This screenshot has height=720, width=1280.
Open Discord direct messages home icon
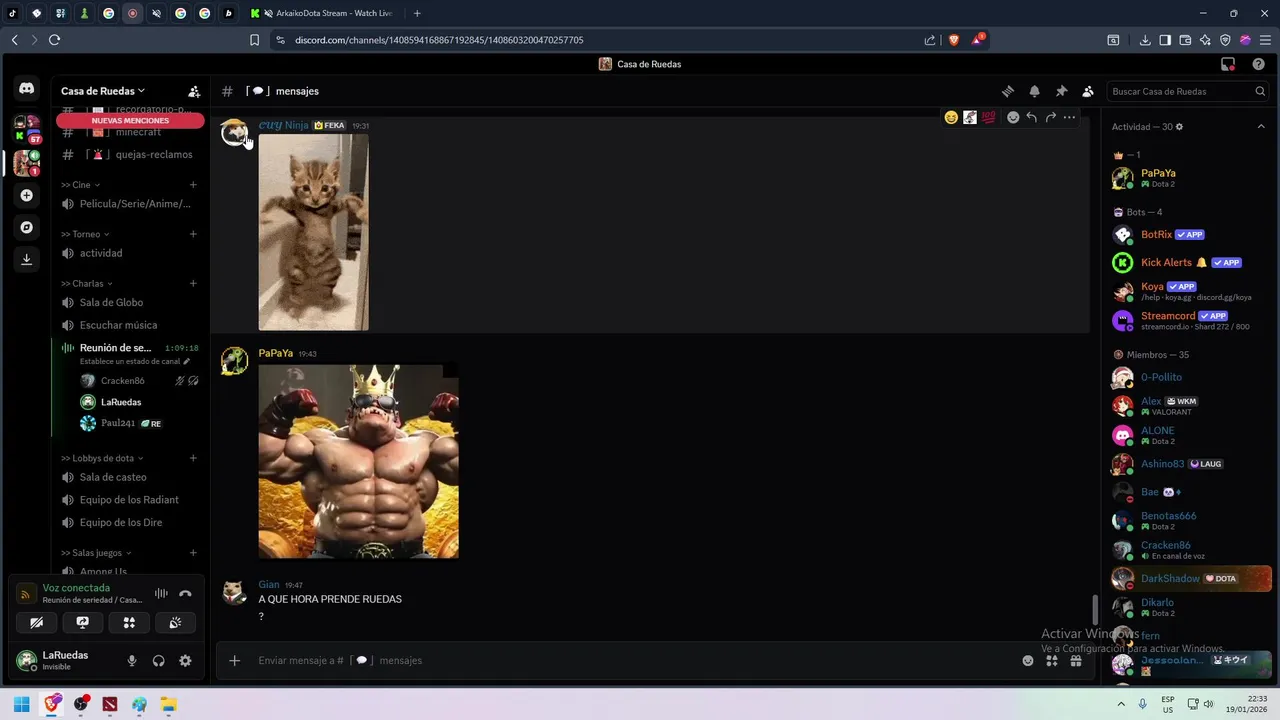tap(27, 89)
